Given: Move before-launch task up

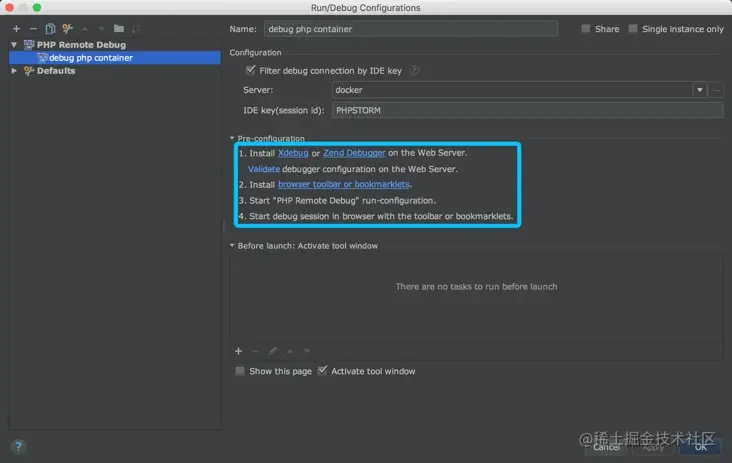Looking at the screenshot, I should (x=290, y=351).
